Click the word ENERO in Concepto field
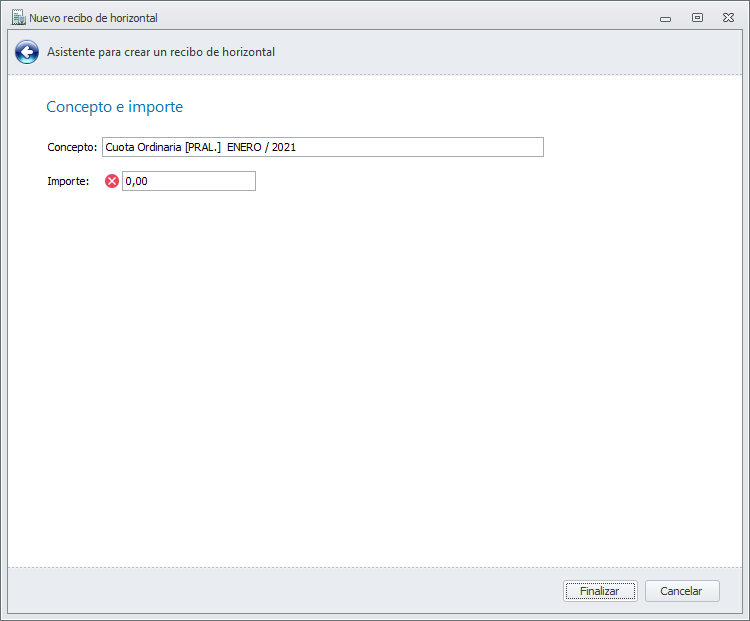The height and width of the screenshot is (621, 750). pyautogui.click(x=244, y=147)
